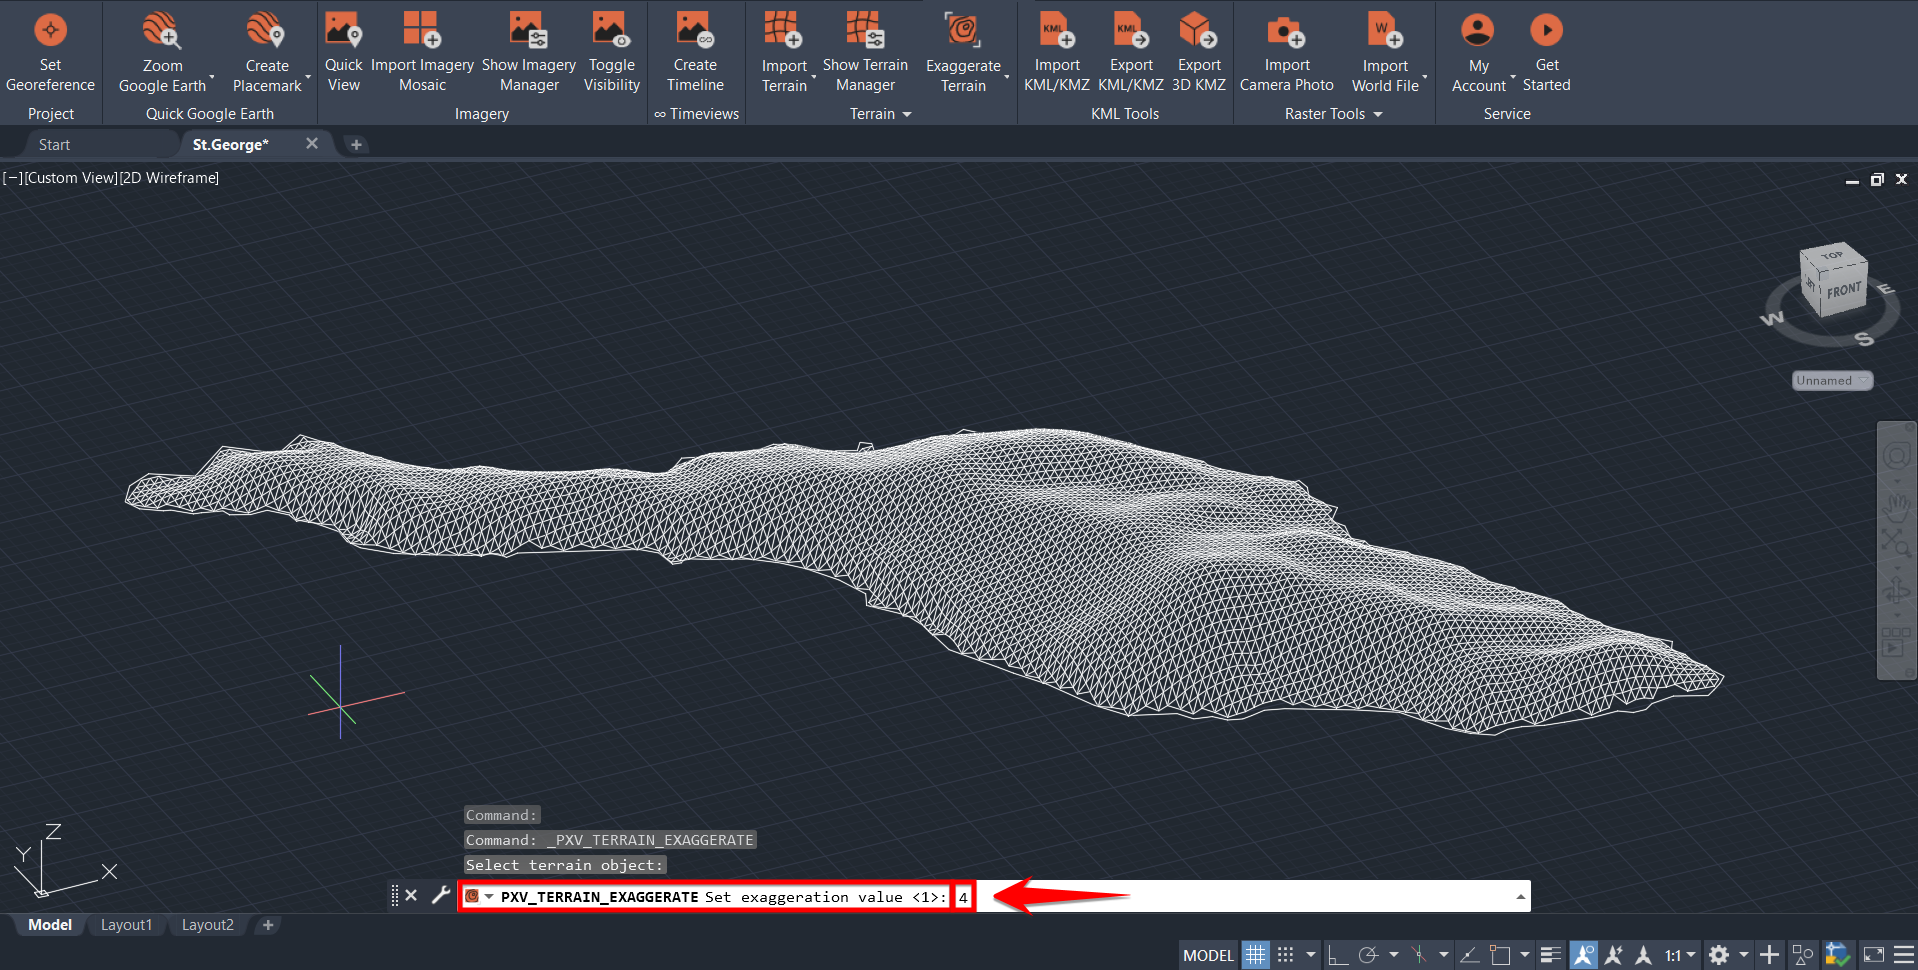Image resolution: width=1918 pixels, height=970 pixels.
Task: Open the Unnamed UCS dropdown
Action: point(1832,381)
